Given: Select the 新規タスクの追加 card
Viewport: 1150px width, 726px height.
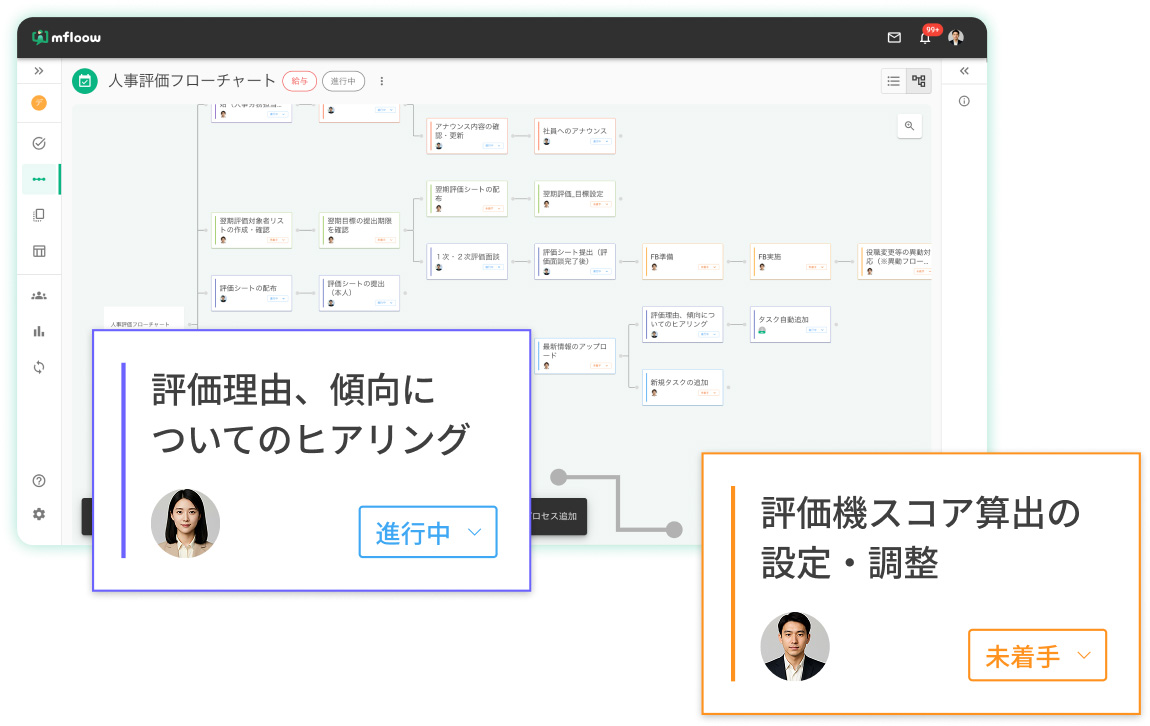Looking at the screenshot, I should click(x=683, y=387).
